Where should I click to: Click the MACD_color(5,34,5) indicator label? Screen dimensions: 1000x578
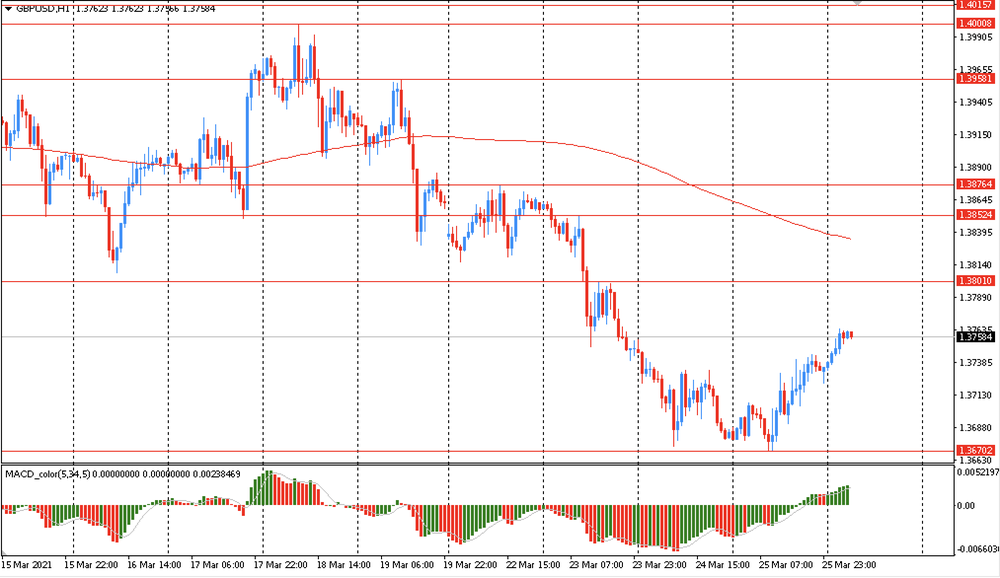pyautogui.click(x=48, y=474)
